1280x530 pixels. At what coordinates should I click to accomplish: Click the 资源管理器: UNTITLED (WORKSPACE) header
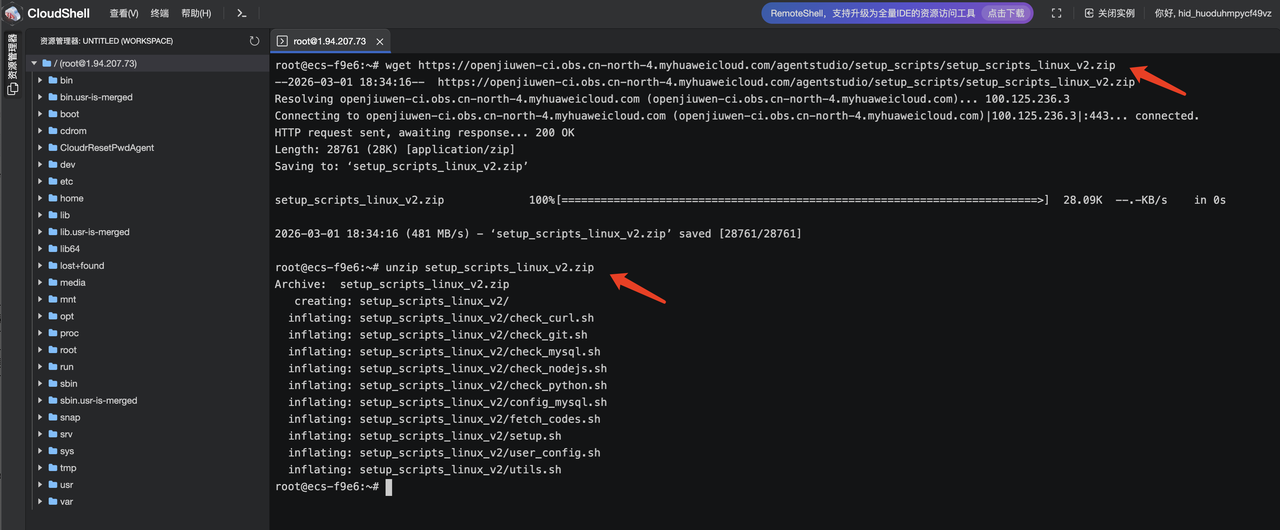pos(107,41)
